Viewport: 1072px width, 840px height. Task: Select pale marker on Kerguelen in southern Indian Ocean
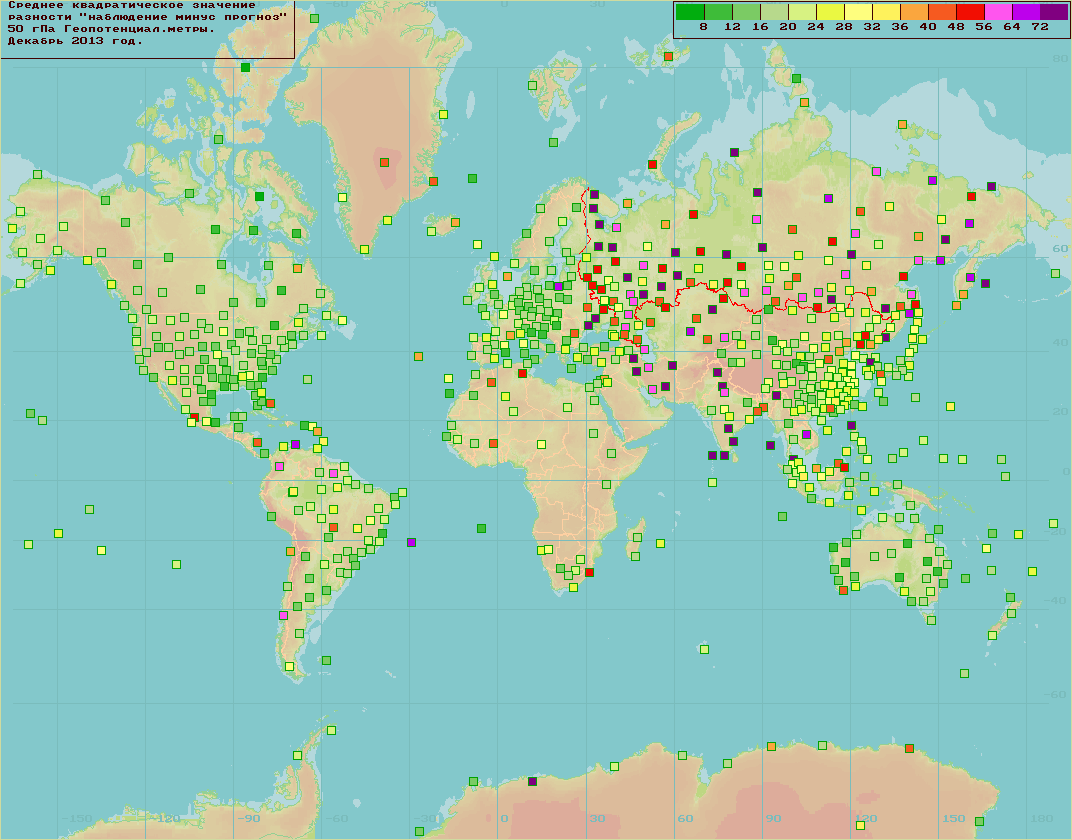704,649
